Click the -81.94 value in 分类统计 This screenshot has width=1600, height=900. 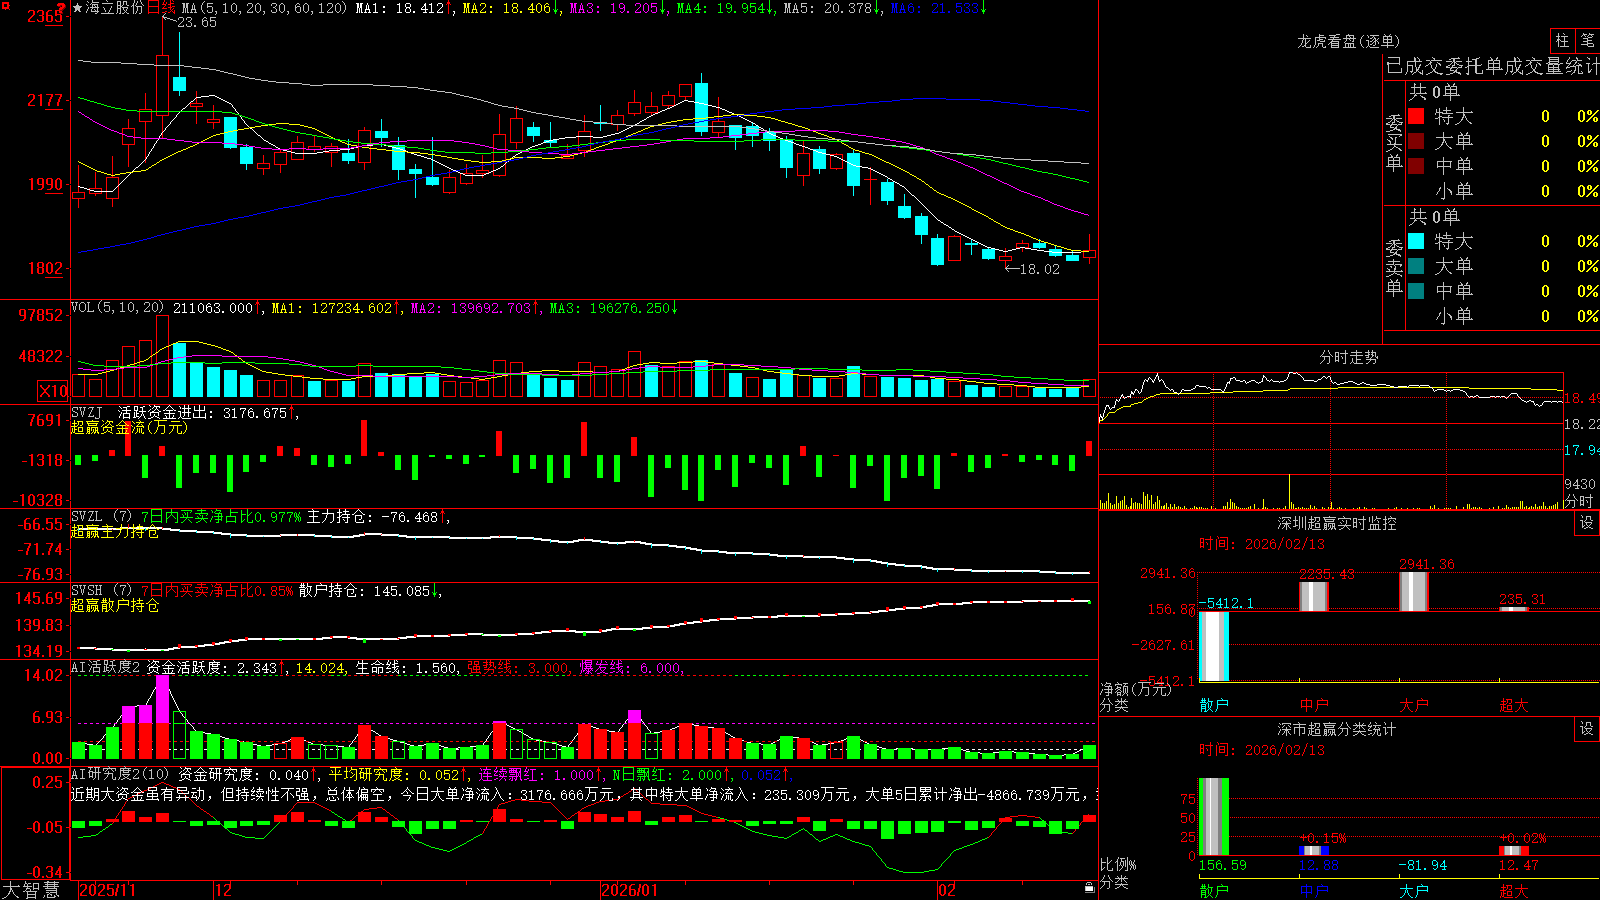[1423, 865]
